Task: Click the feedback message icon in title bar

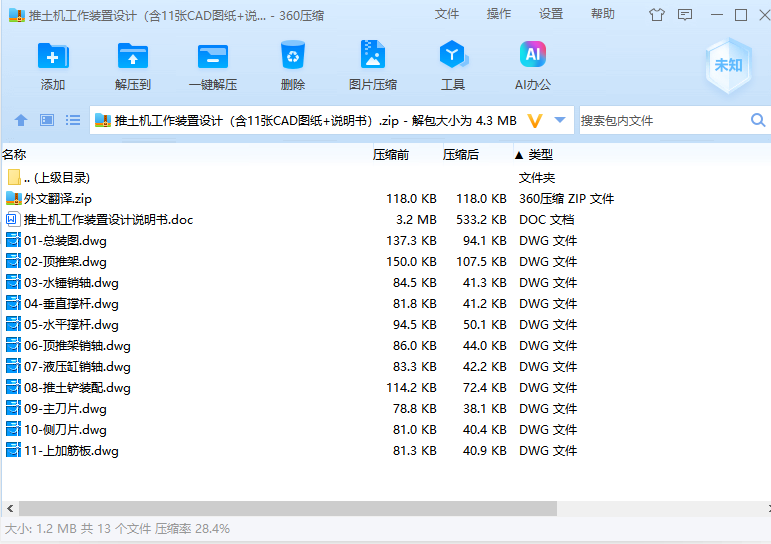Action: pos(684,15)
